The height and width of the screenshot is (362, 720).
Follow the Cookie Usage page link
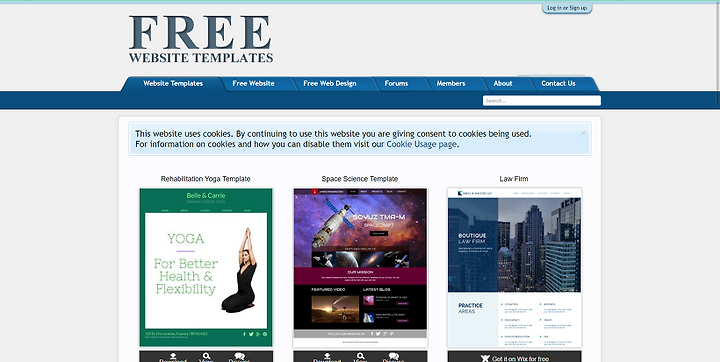pos(422,144)
